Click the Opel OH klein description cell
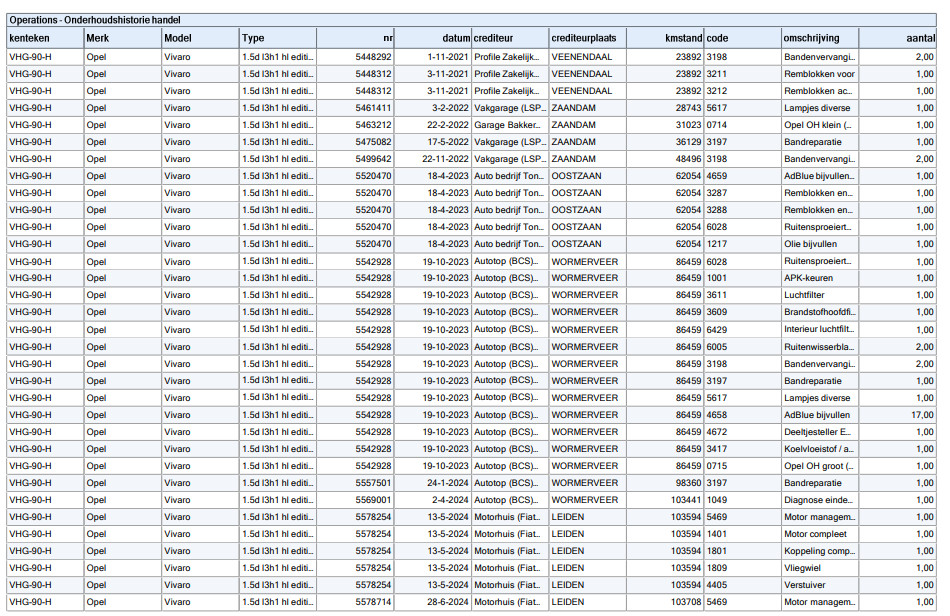 (x=820, y=125)
